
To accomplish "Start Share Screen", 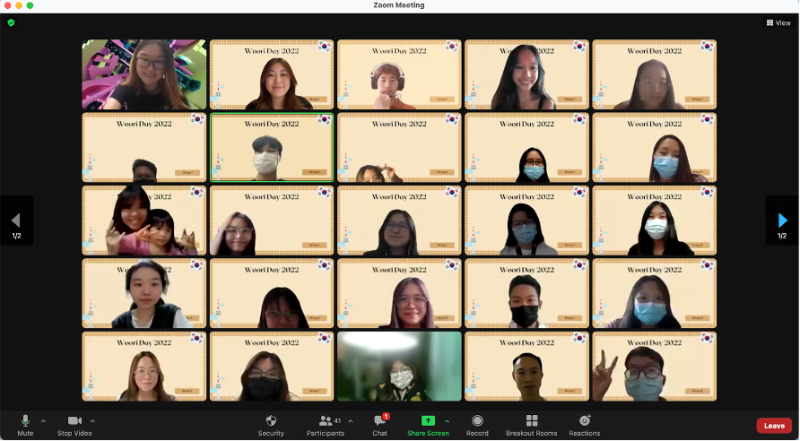I will [x=428, y=426].
